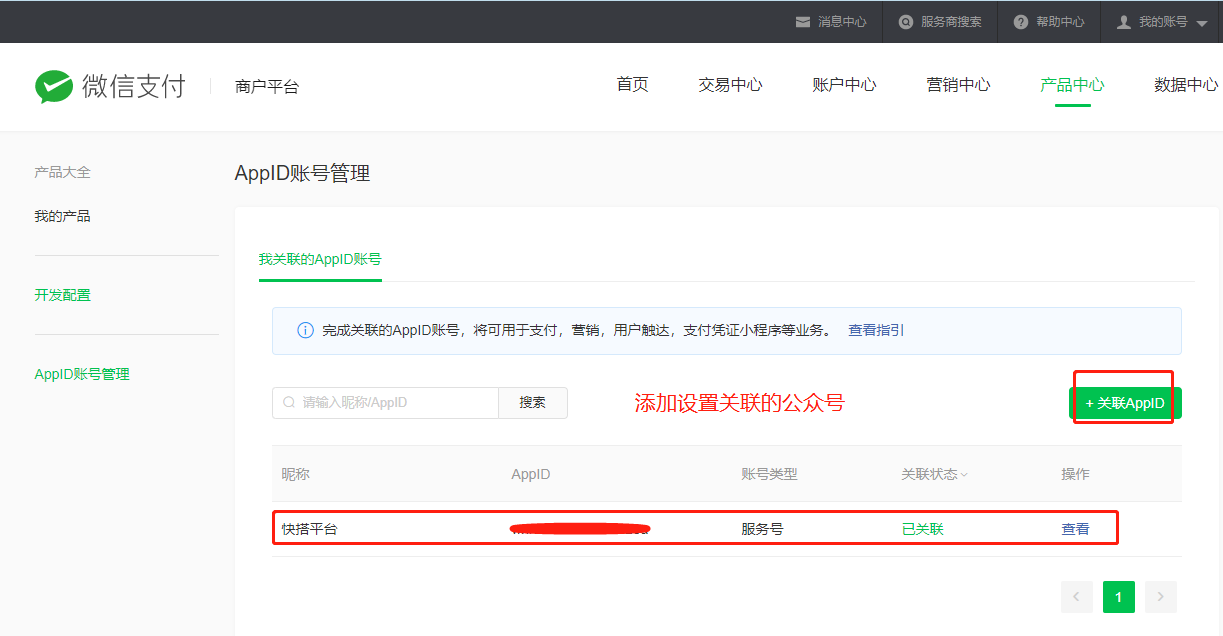
Task: Click the WeChat Pay logo icon
Action: point(54,87)
